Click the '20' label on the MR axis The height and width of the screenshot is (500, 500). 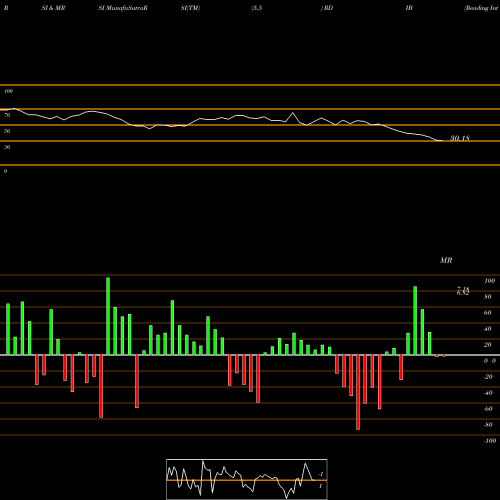coord(488,345)
